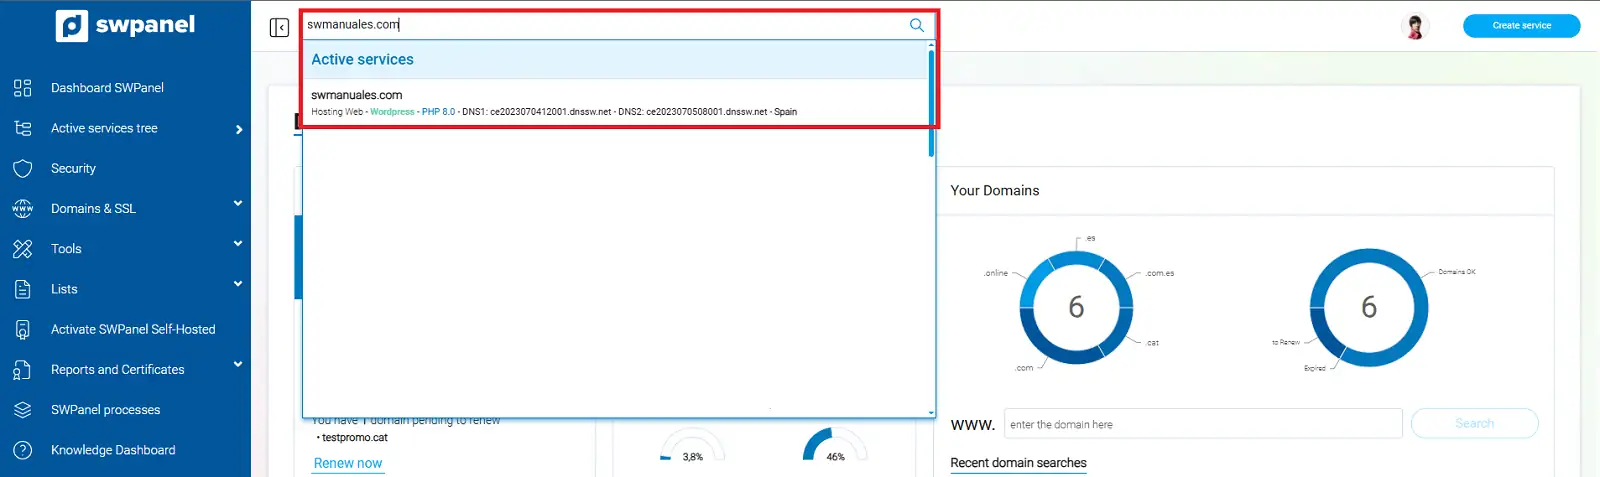This screenshot has width=1600, height=477.
Task: Select swmanuales.com search result
Action: [x=615, y=102]
